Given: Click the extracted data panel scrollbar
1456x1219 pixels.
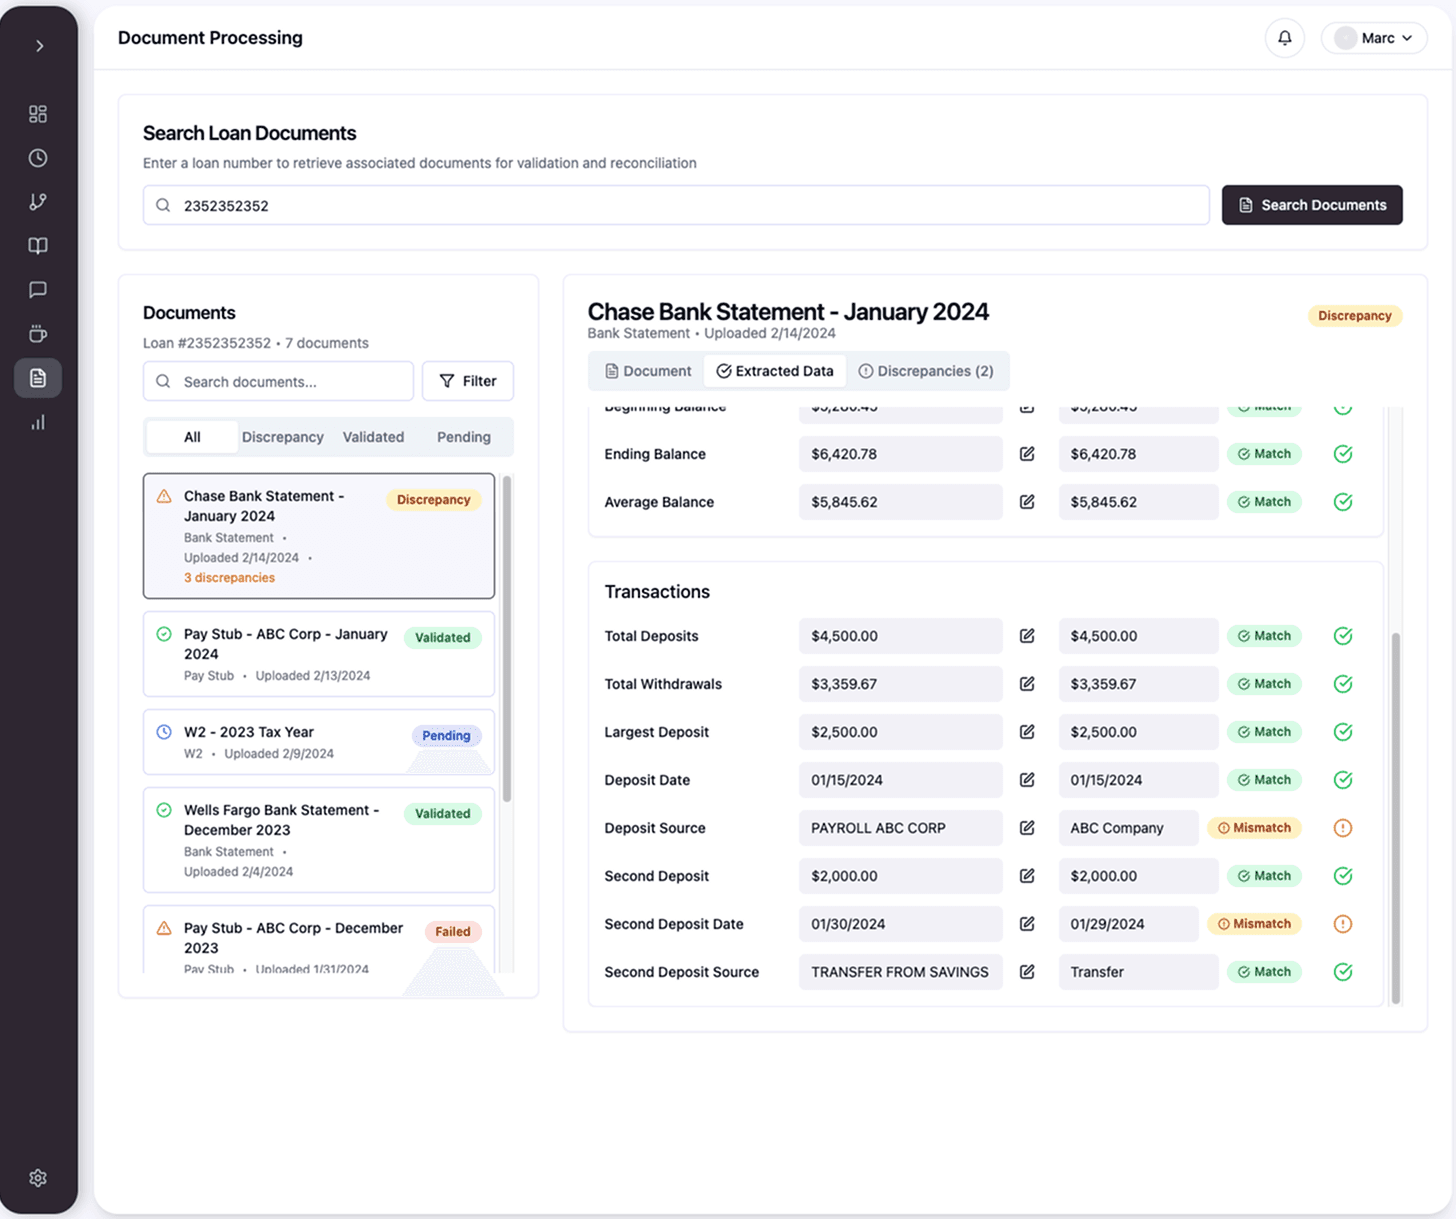Looking at the screenshot, I should [x=1396, y=818].
